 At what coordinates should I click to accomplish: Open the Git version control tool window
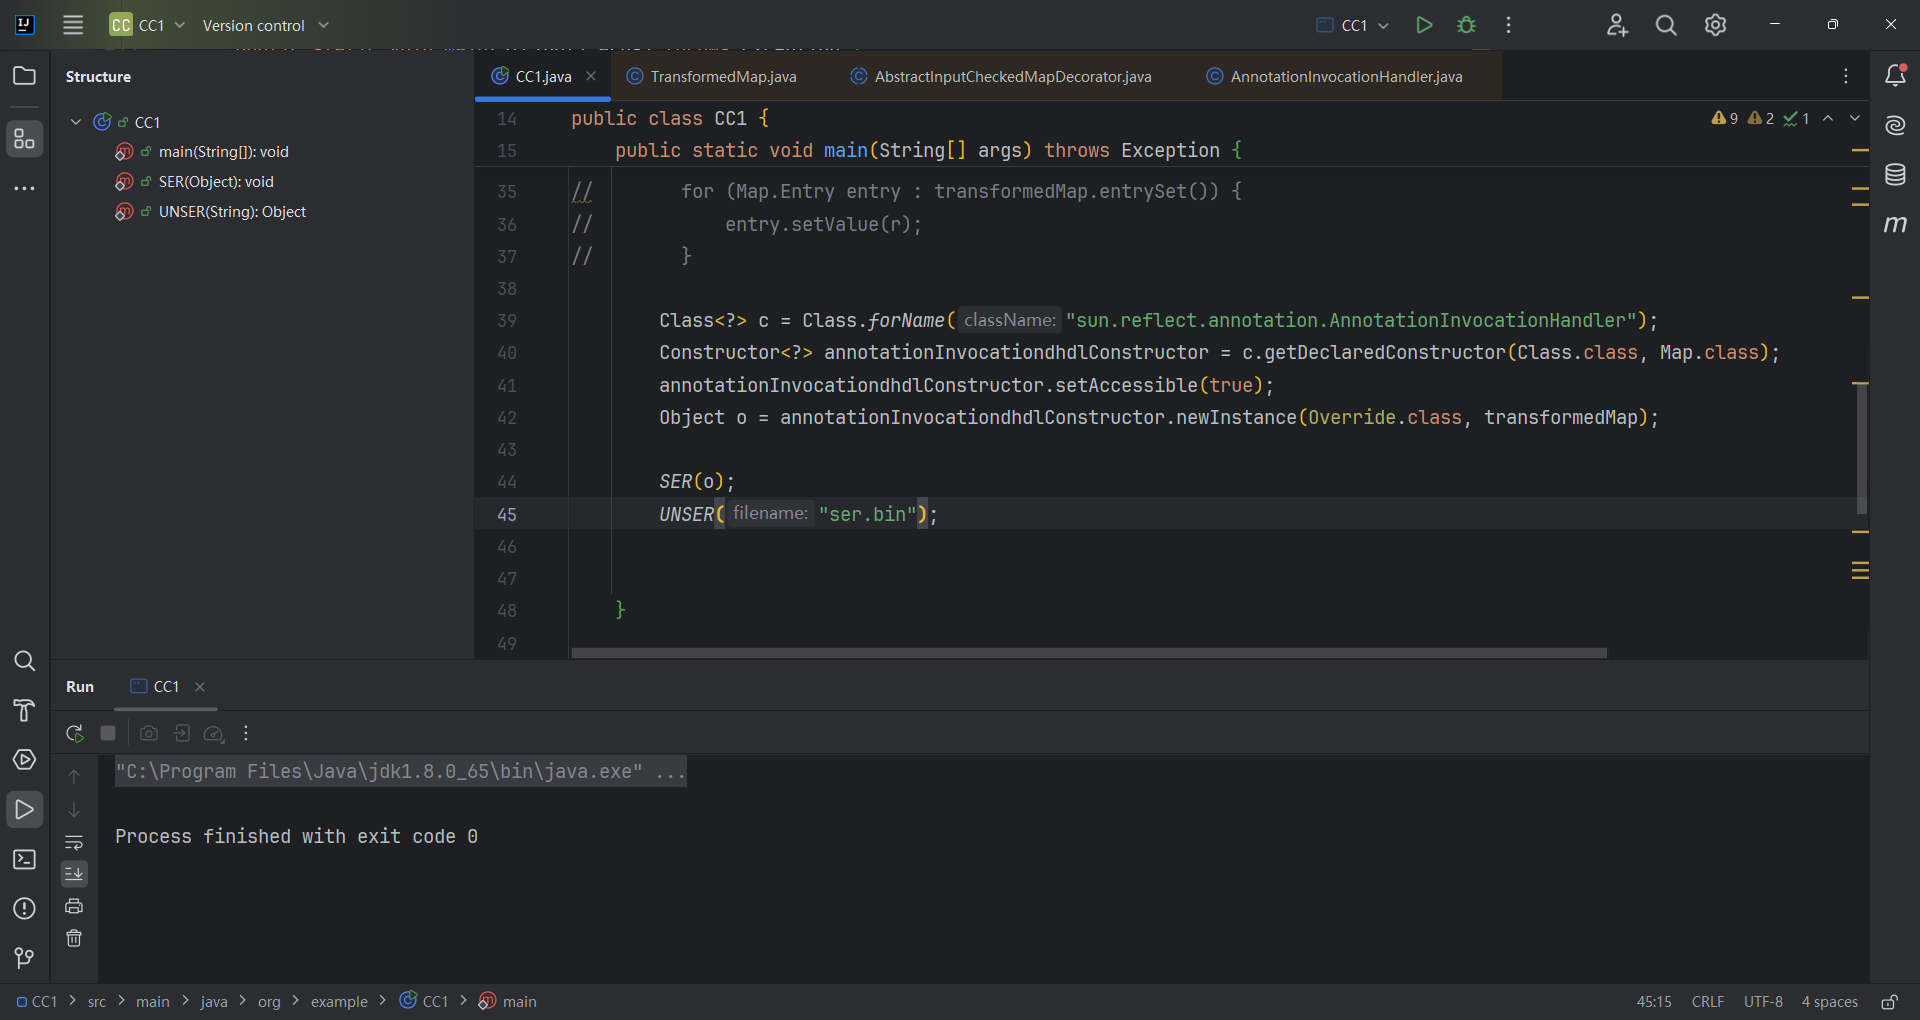point(24,958)
